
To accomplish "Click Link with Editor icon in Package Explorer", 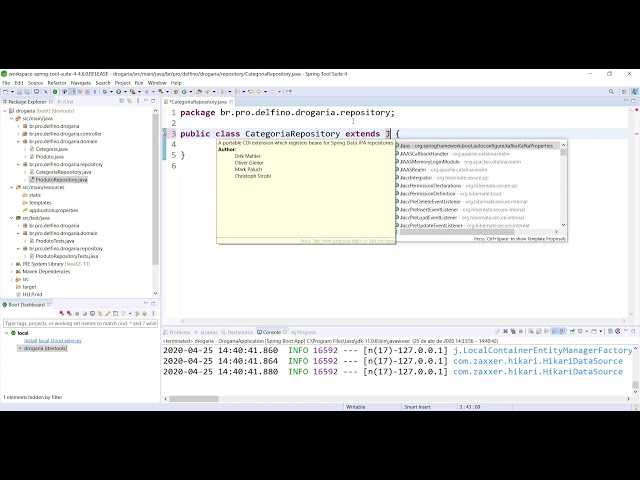I will pos(129,101).
